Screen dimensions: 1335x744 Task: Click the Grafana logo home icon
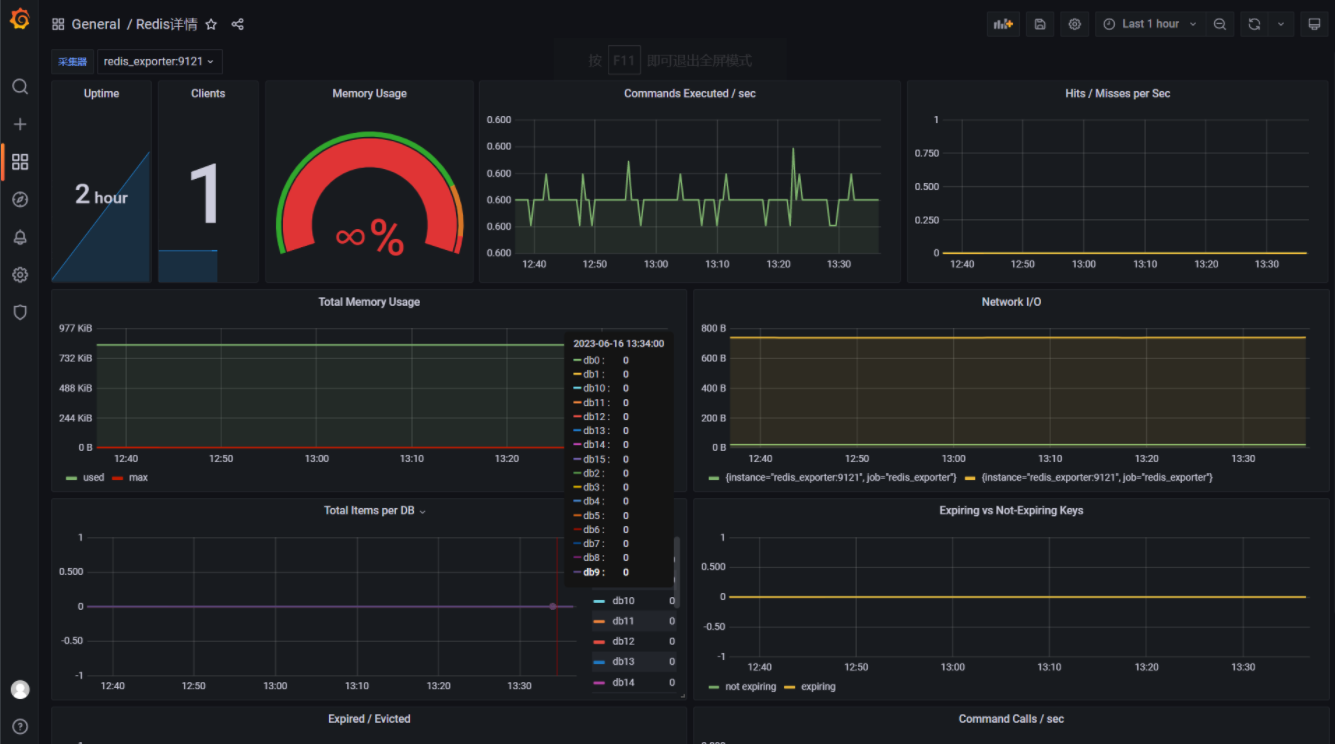(x=19, y=19)
